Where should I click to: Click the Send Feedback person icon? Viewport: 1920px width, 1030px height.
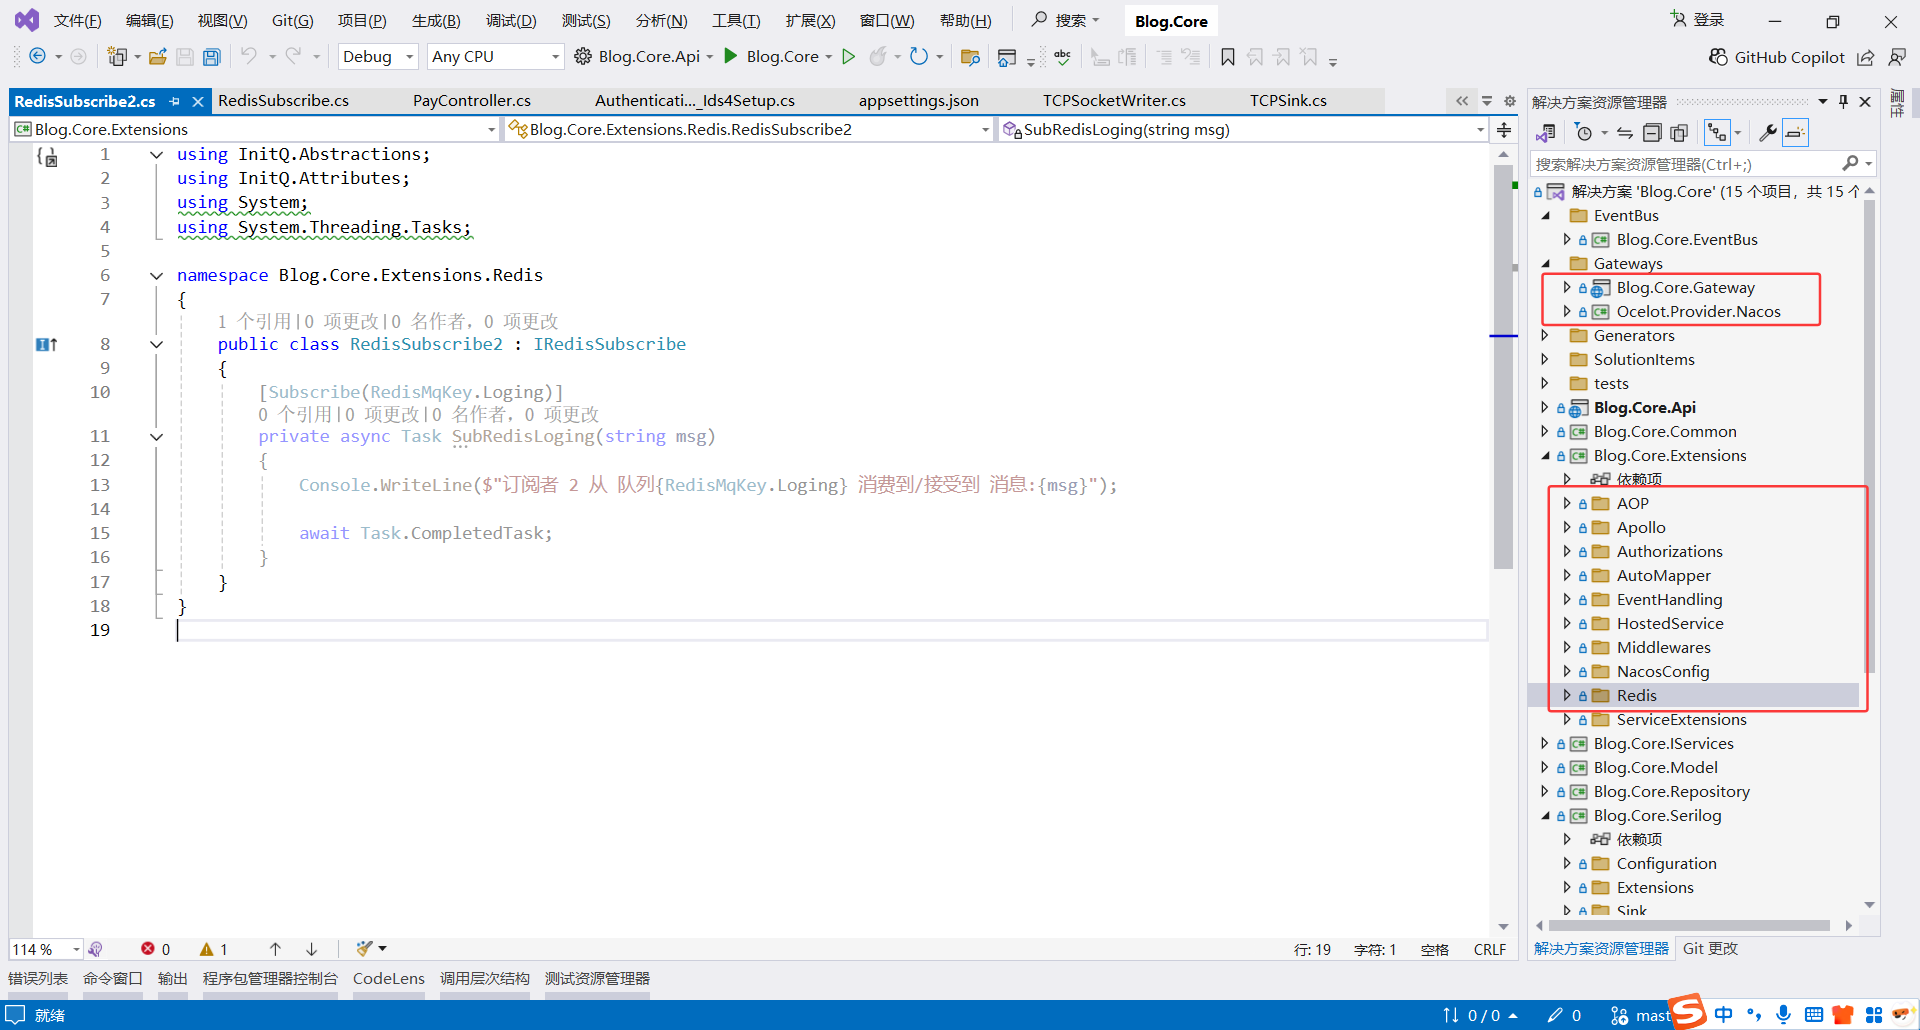click(x=1897, y=57)
